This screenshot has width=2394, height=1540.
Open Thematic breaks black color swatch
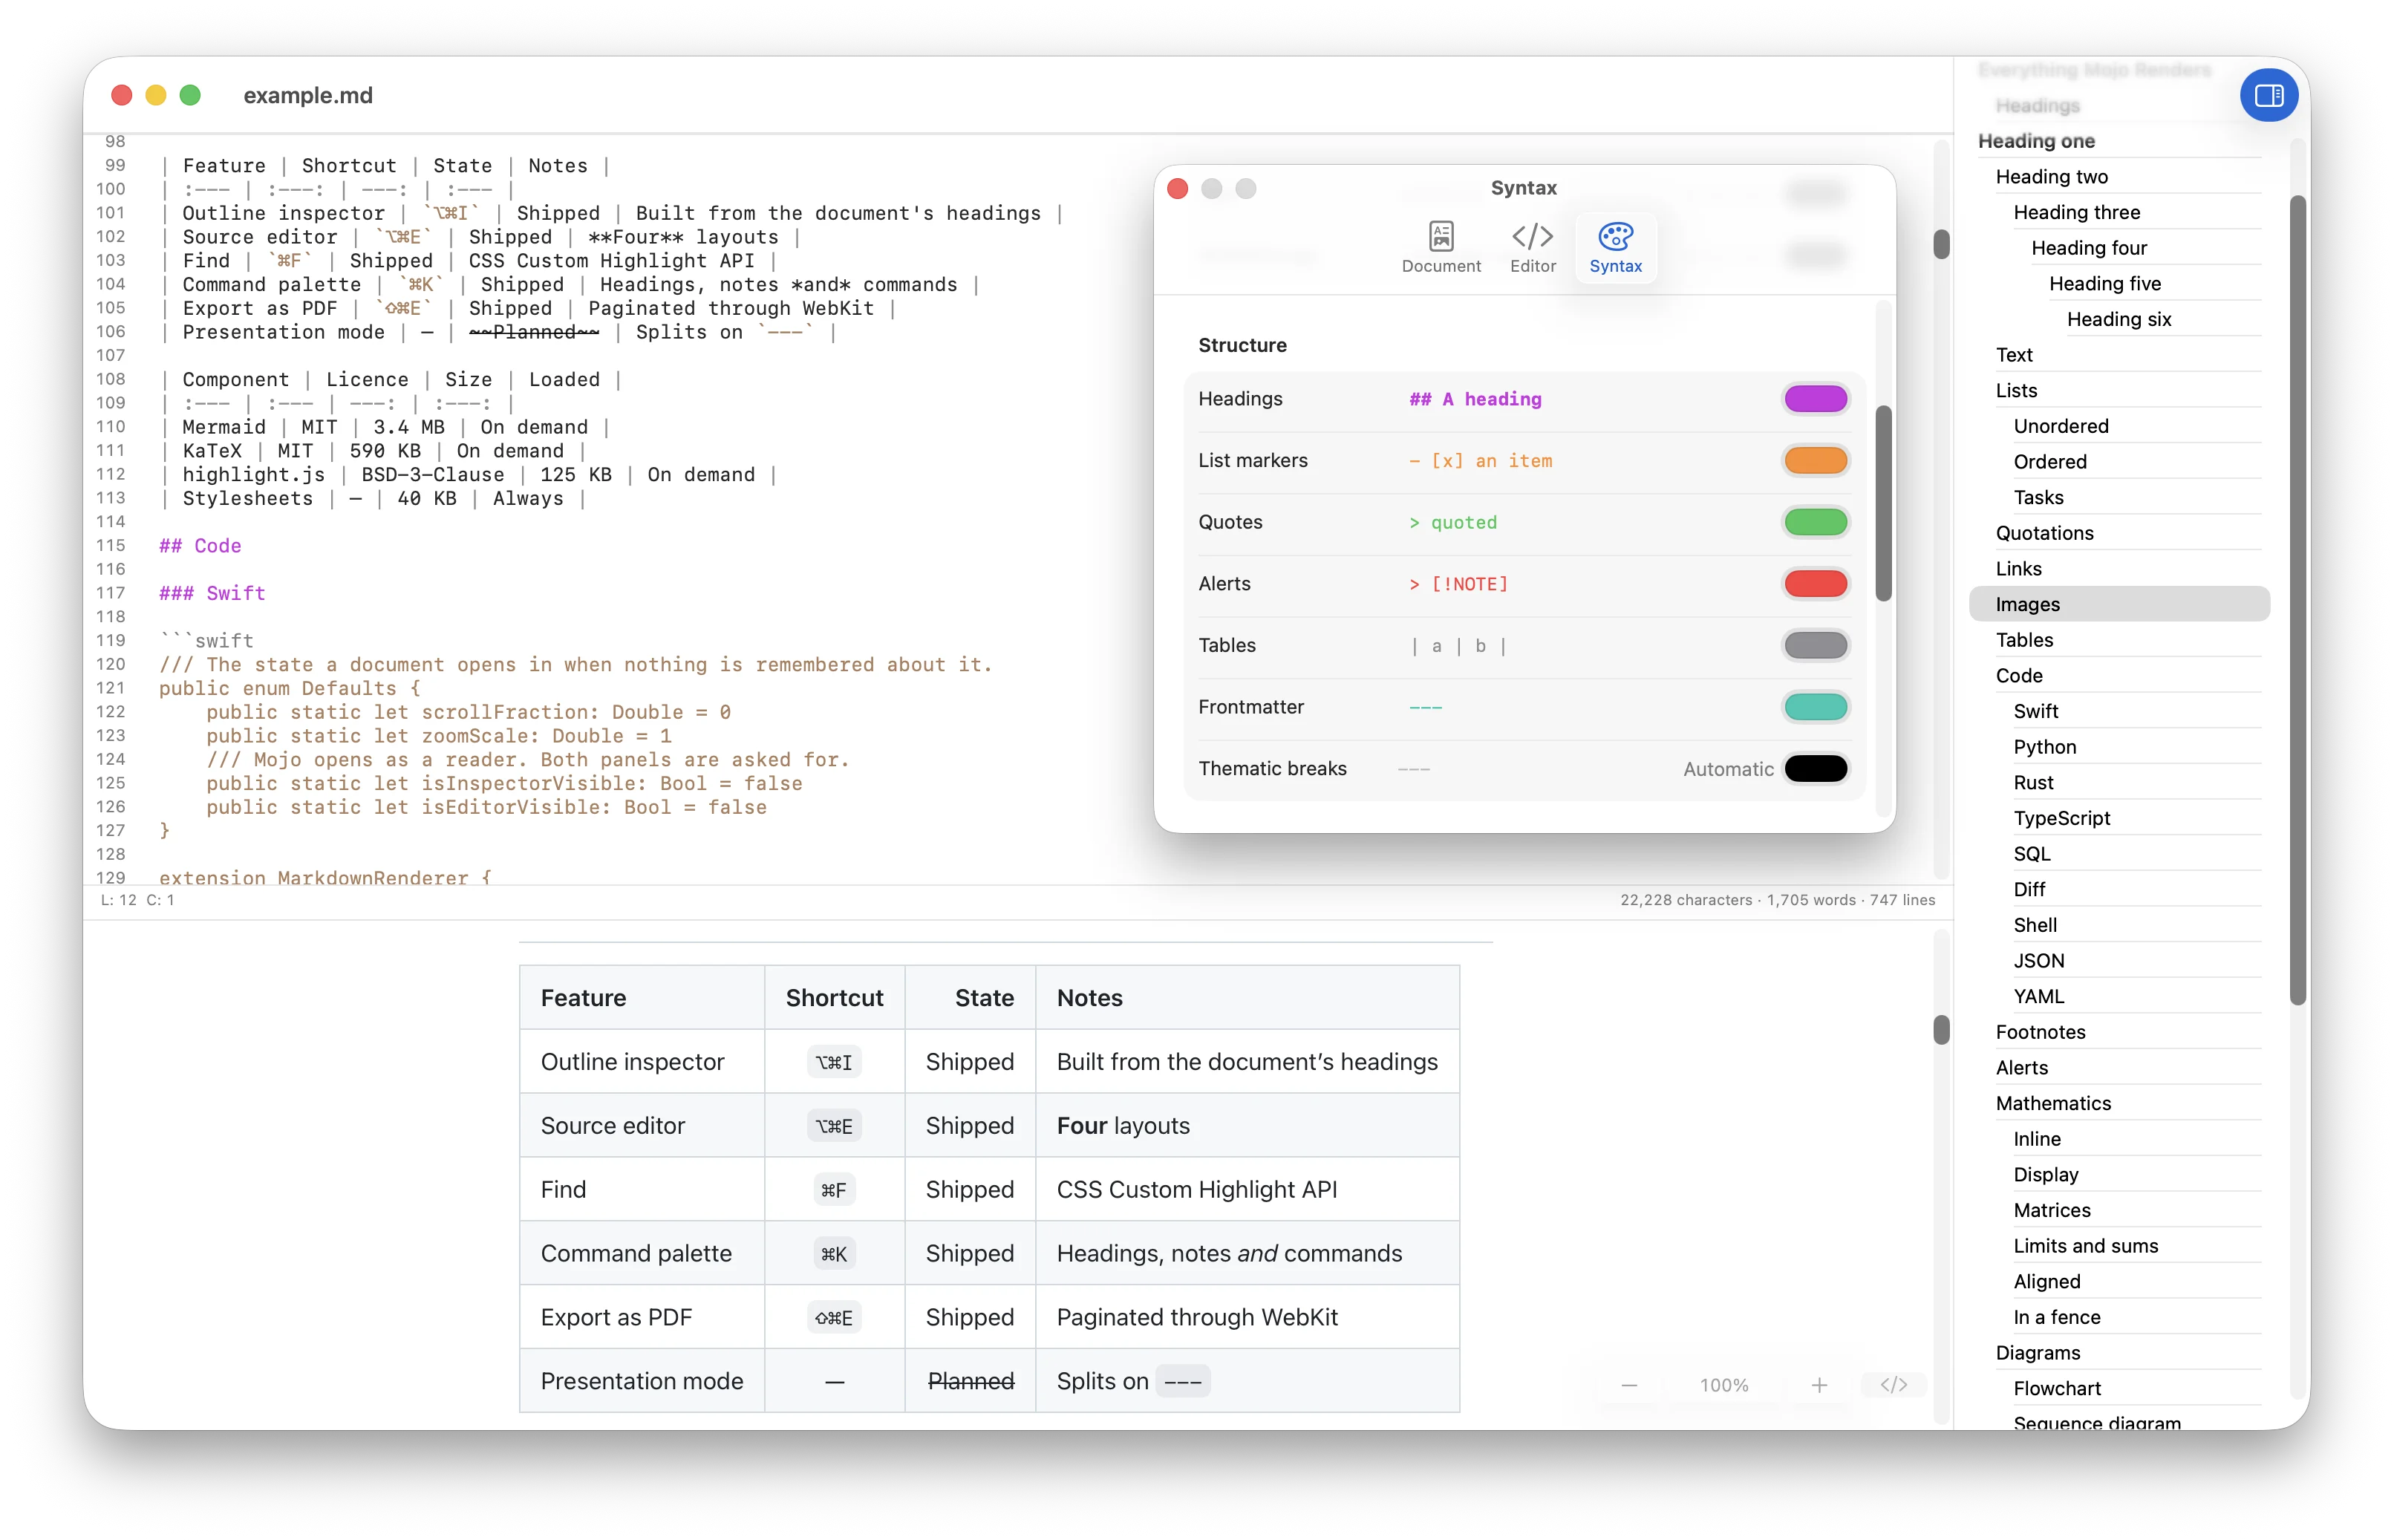(x=1815, y=769)
